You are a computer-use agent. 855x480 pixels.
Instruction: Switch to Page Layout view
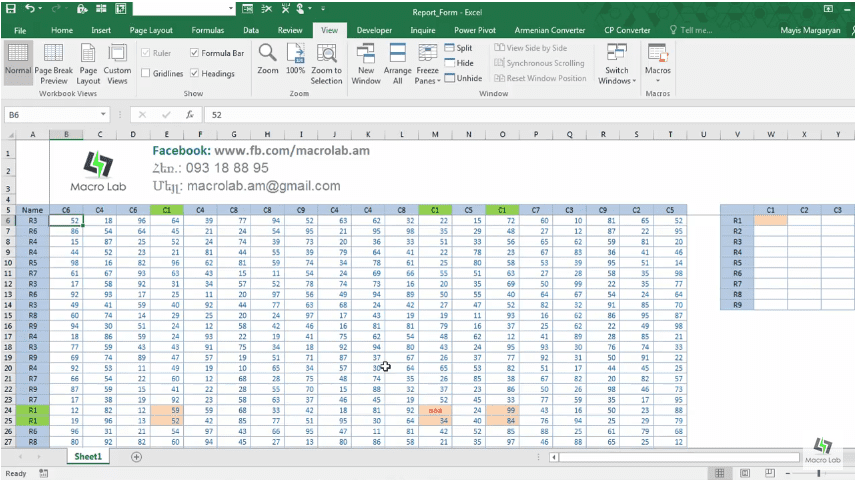(x=88, y=64)
